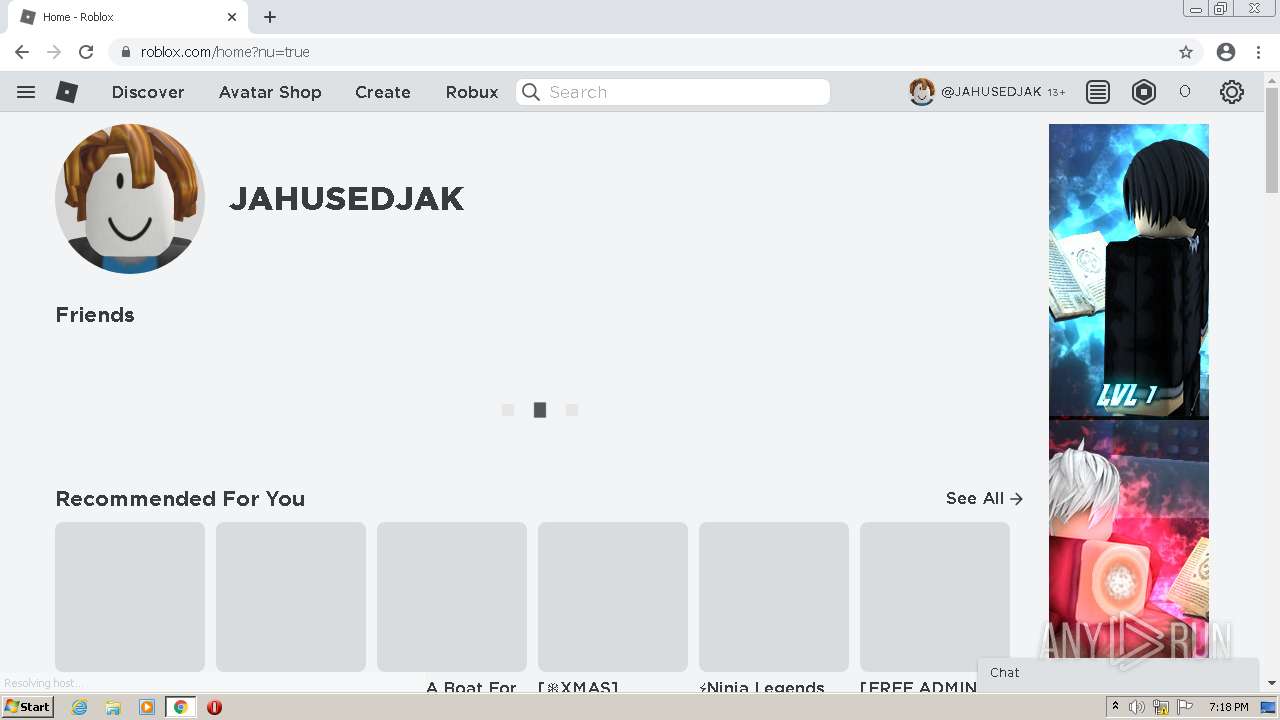
Task: View site security padlock info
Action: pyautogui.click(x=126, y=52)
